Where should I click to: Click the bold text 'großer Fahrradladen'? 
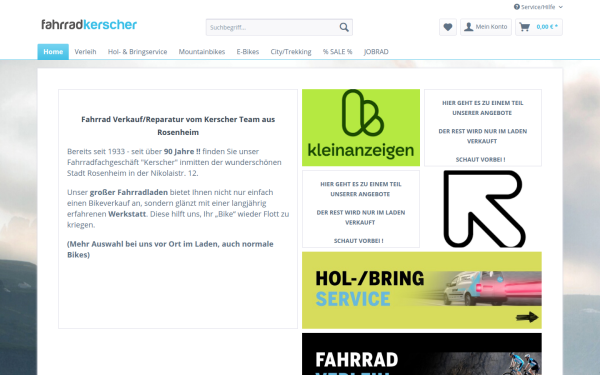129,192
